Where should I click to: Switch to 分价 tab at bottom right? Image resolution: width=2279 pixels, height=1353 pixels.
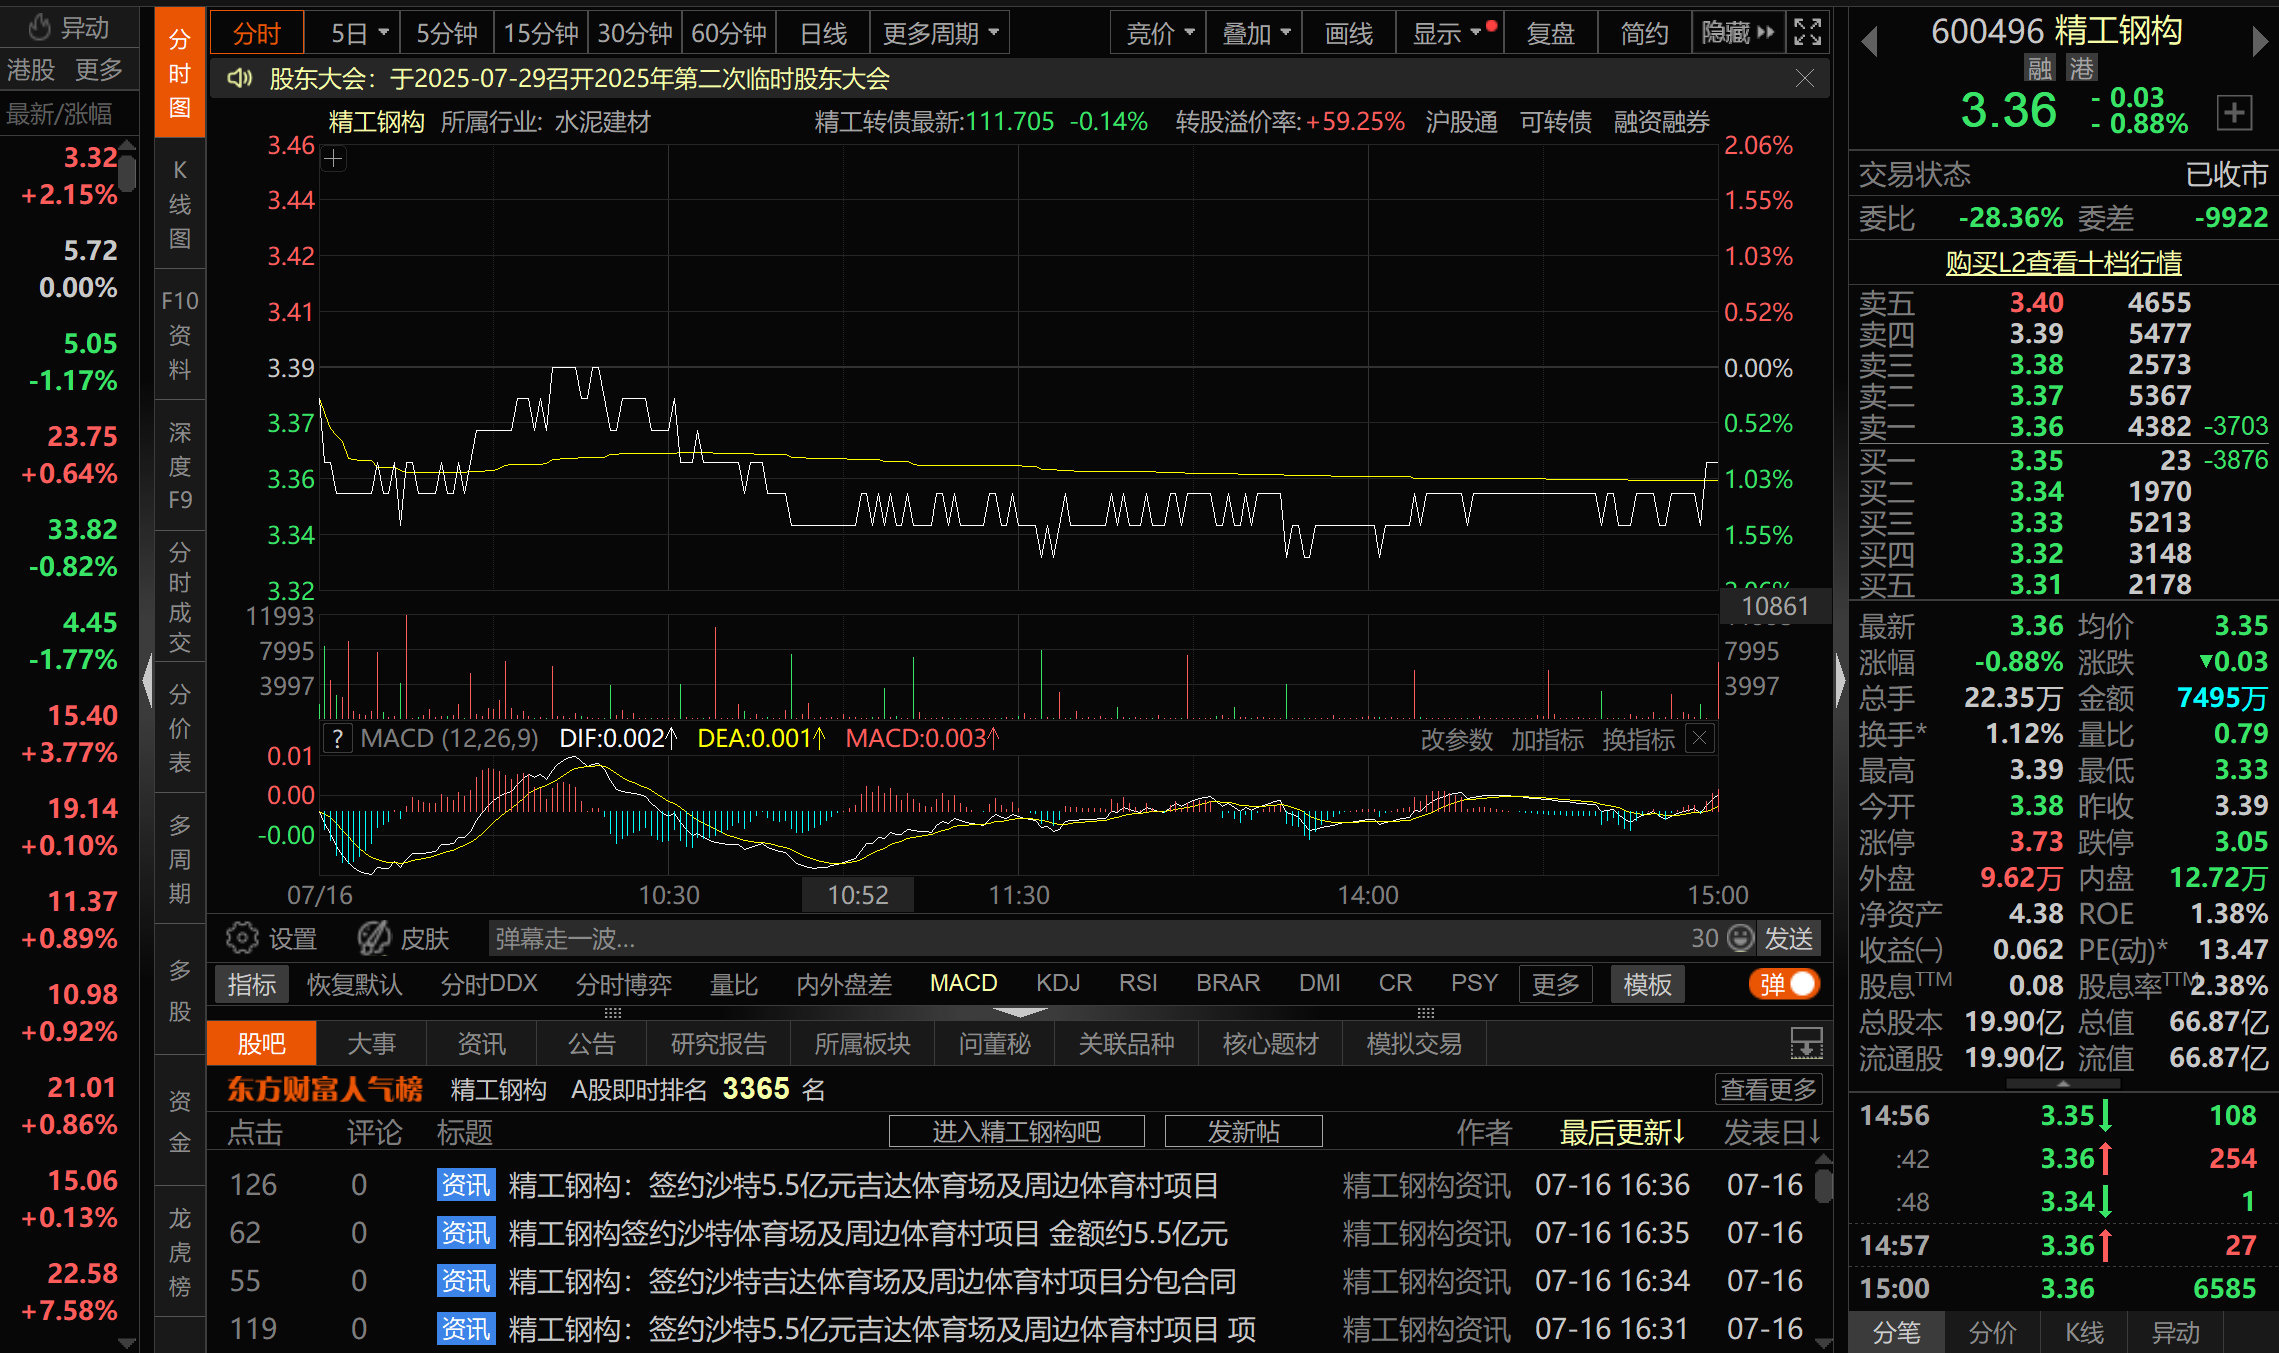click(x=1992, y=1332)
